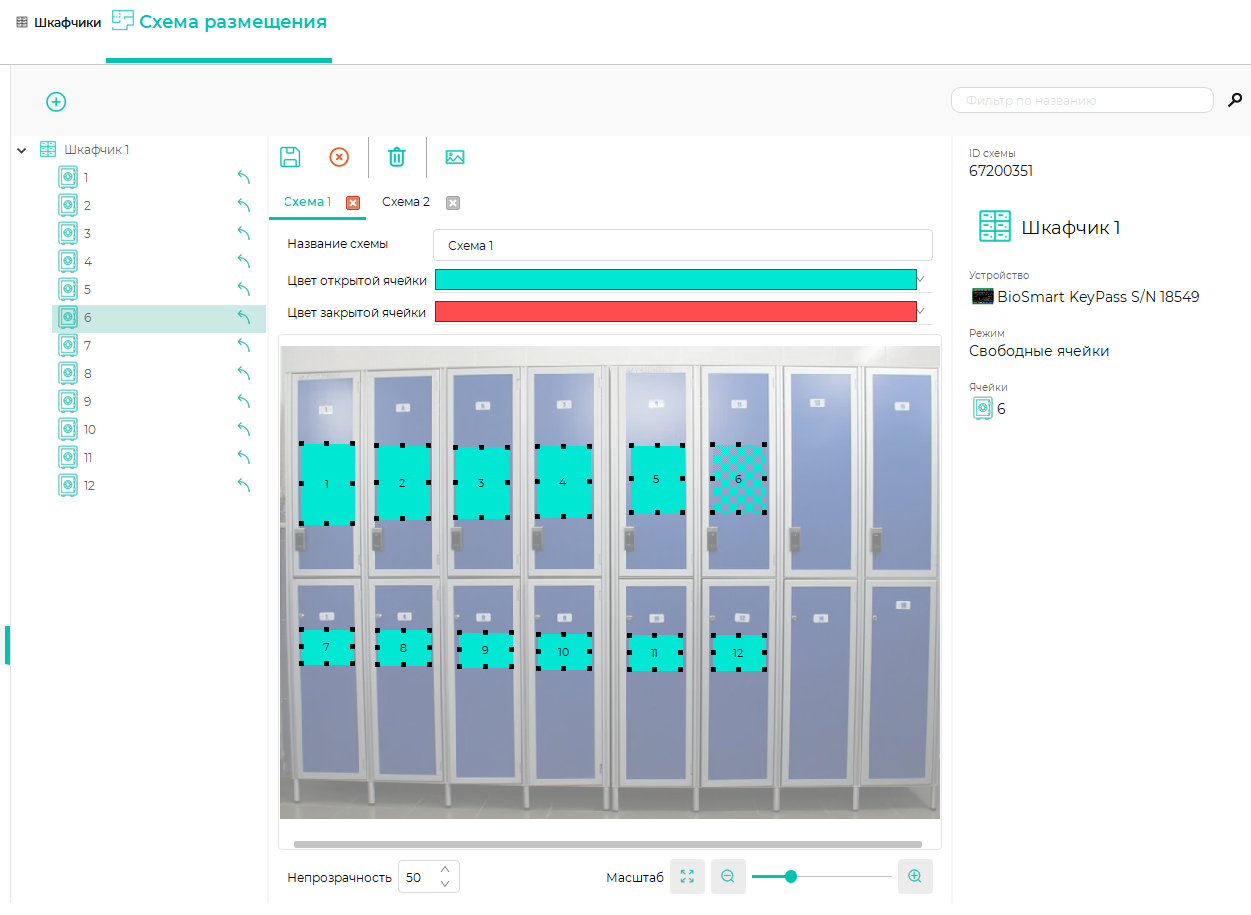Click the undo arrow next to cell 3

(x=243, y=233)
